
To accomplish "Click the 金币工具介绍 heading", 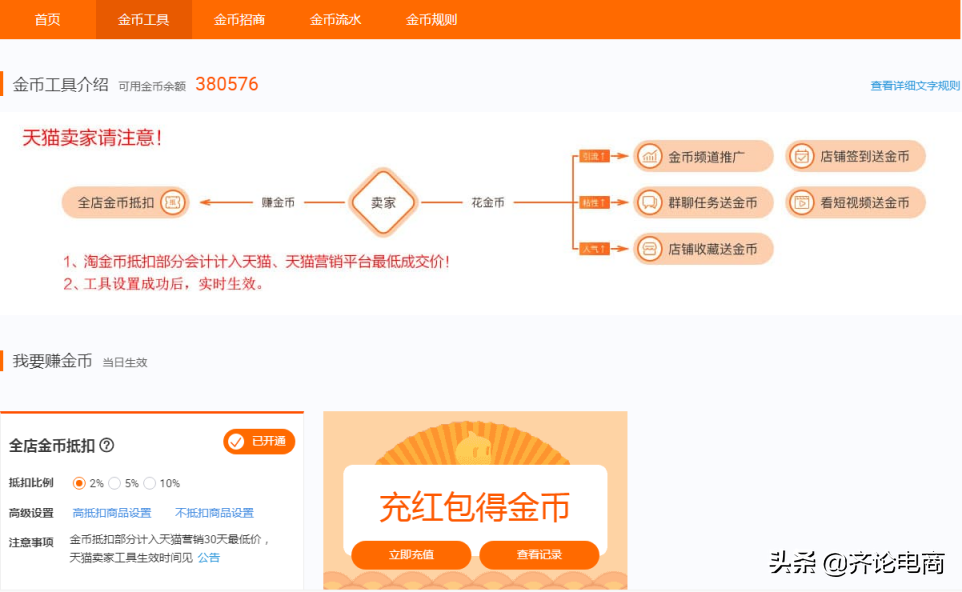I will point(60,85).
